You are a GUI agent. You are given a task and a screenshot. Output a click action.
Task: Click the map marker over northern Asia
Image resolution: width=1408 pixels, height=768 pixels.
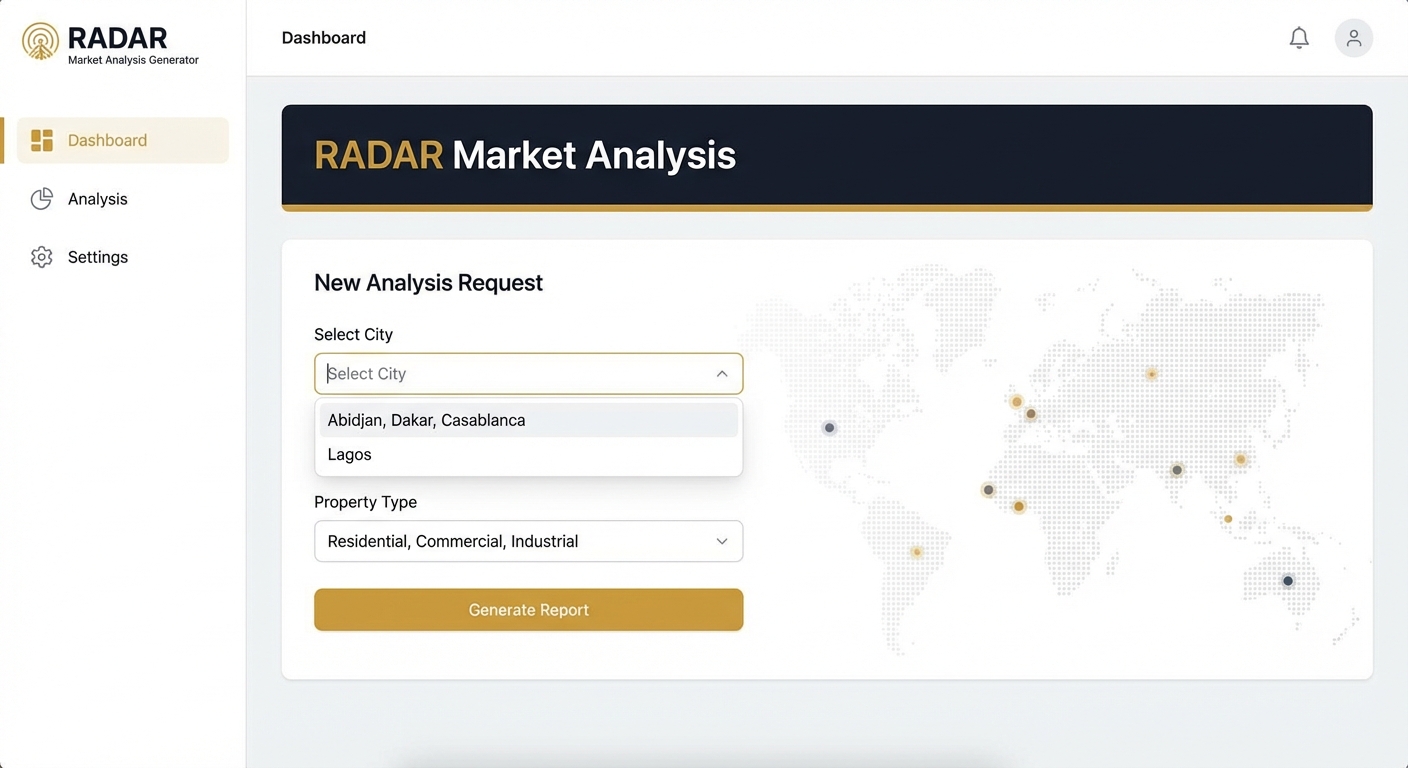pos(1151,374)
